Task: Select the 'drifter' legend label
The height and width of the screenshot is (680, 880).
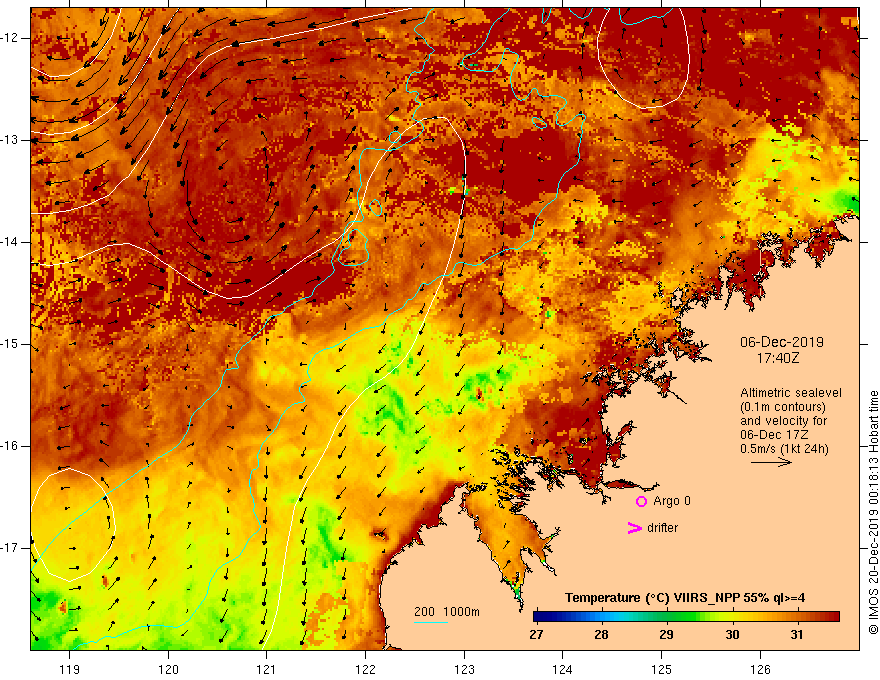Action: tap(662, 528)
